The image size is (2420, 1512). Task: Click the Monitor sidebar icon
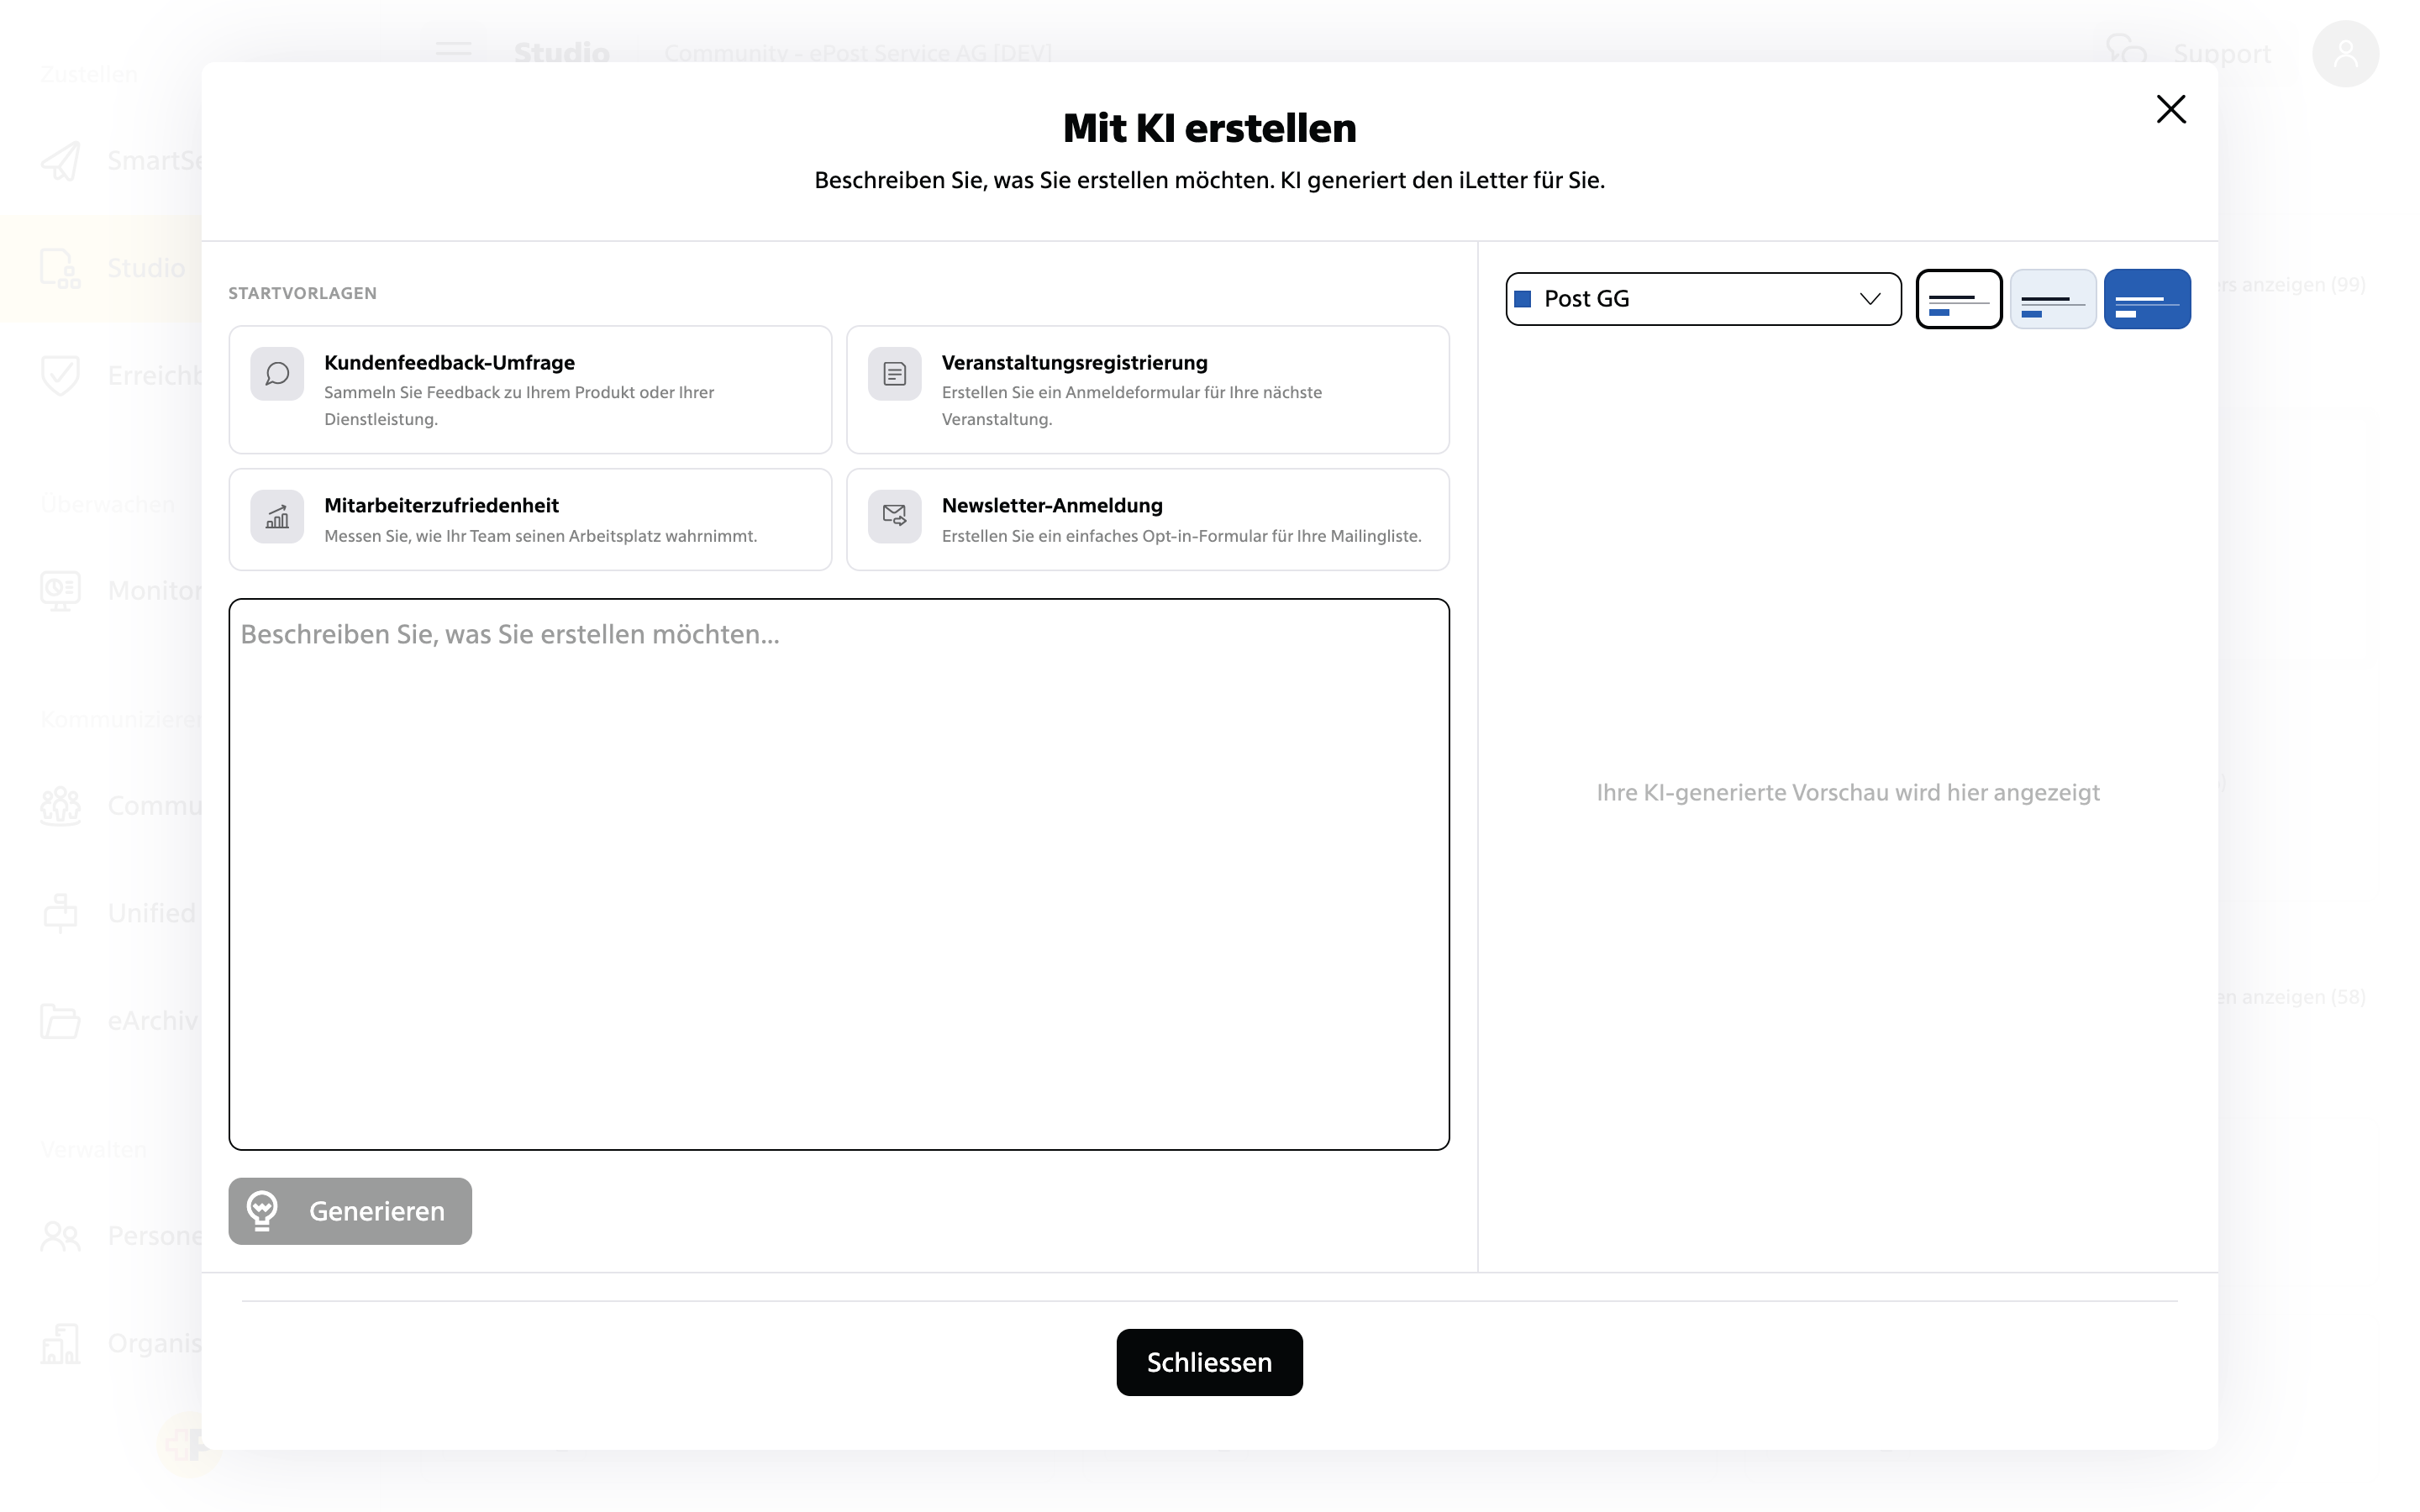coord(60,591)
